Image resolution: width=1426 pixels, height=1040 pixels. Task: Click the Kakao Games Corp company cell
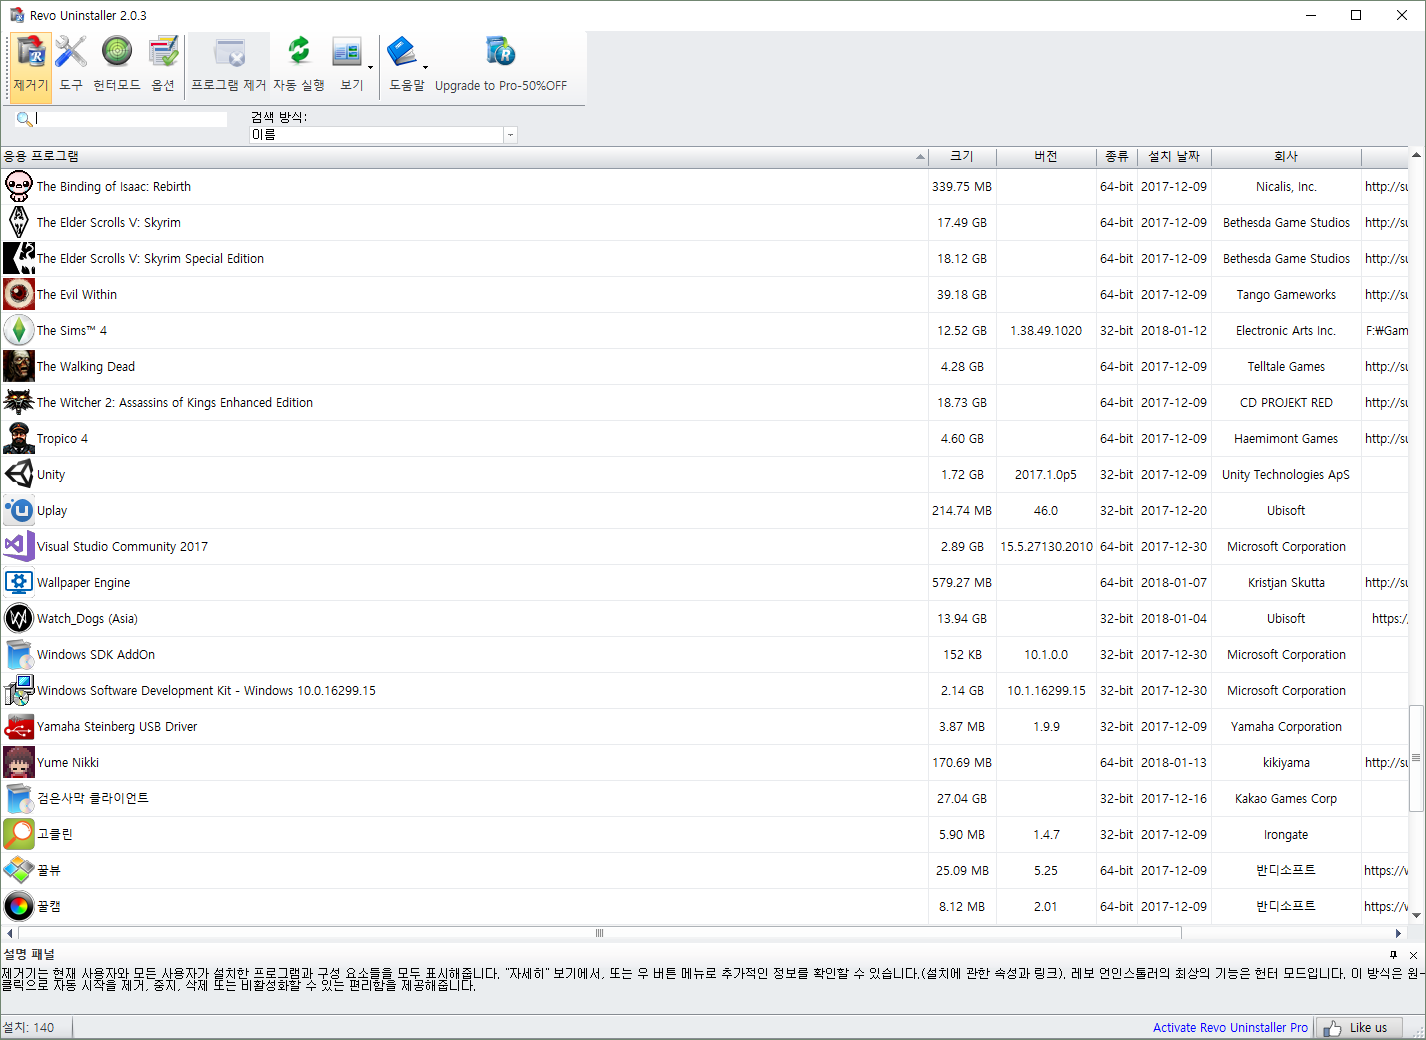(1286, 799)
